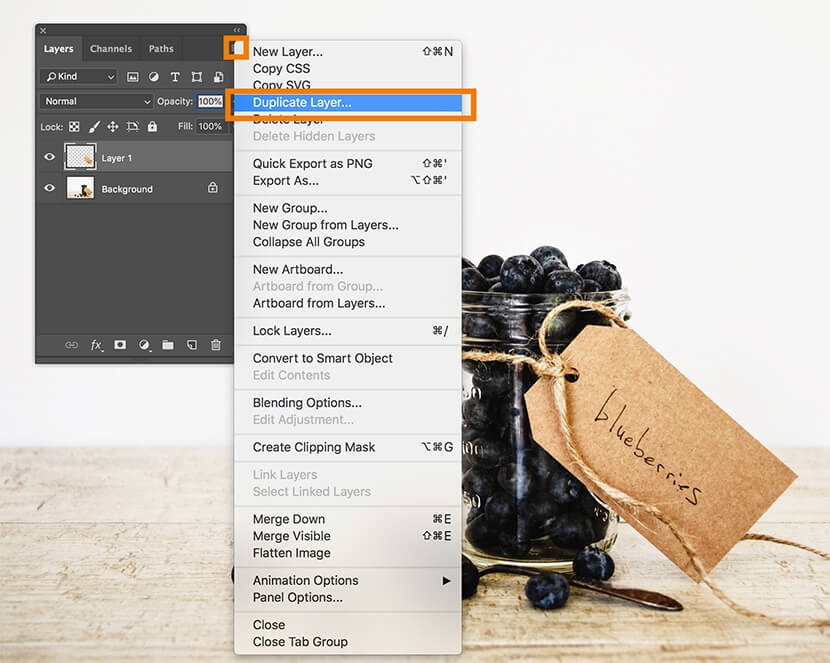Click the create new group folder icon
The width and height of the screenshot is (830, 663).
tap(168, 345)
